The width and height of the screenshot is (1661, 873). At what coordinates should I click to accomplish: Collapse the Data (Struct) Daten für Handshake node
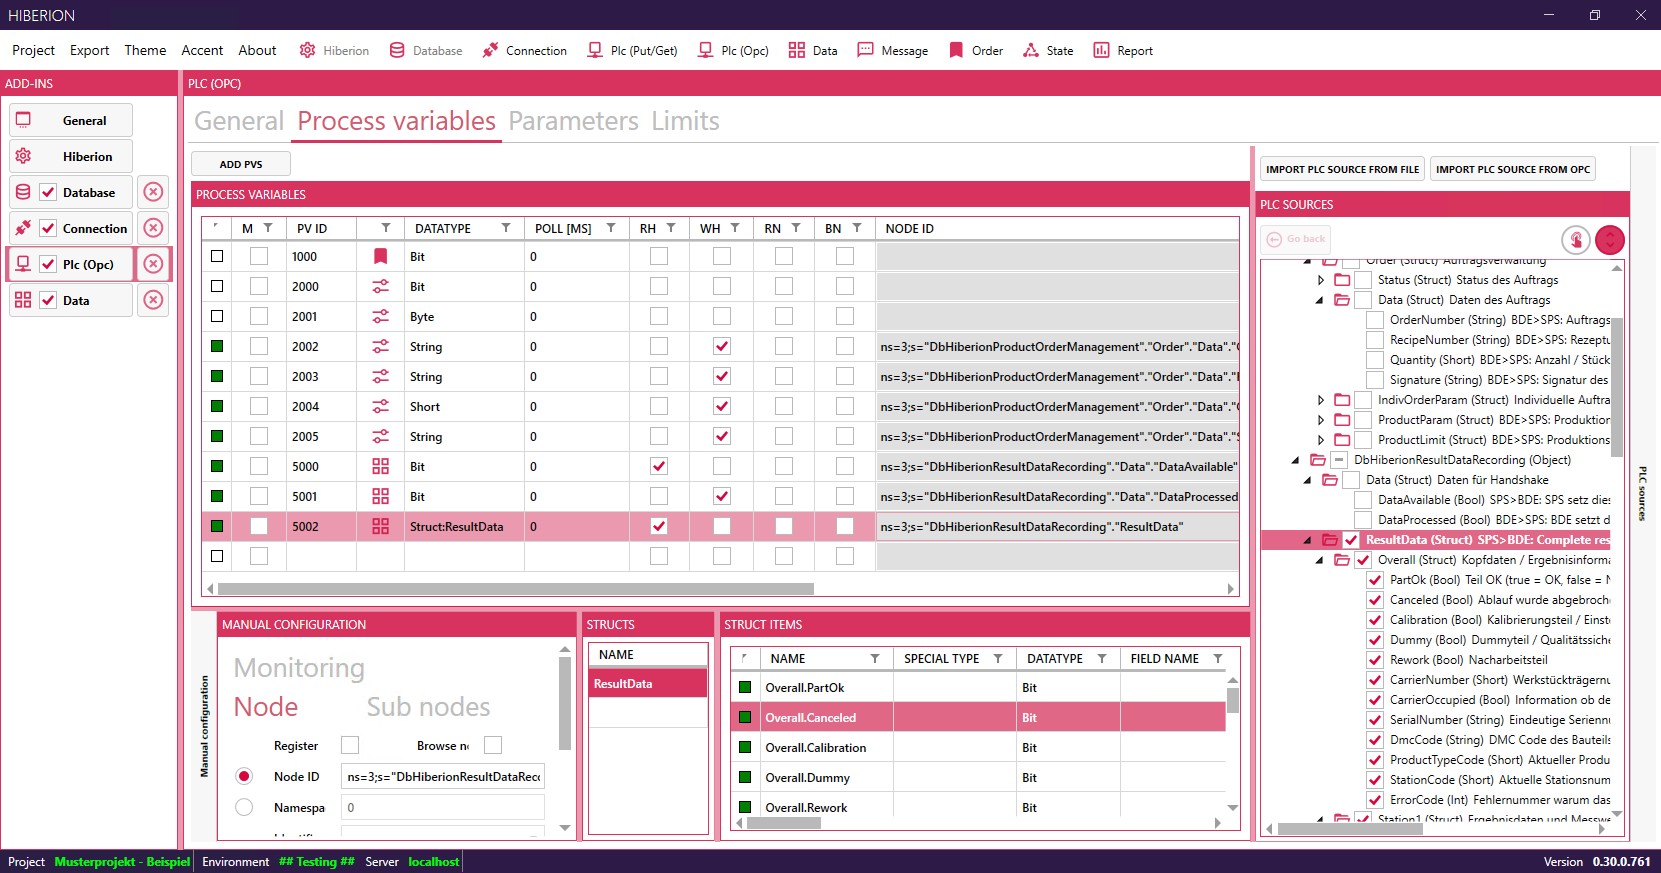tap(1308, 480)
